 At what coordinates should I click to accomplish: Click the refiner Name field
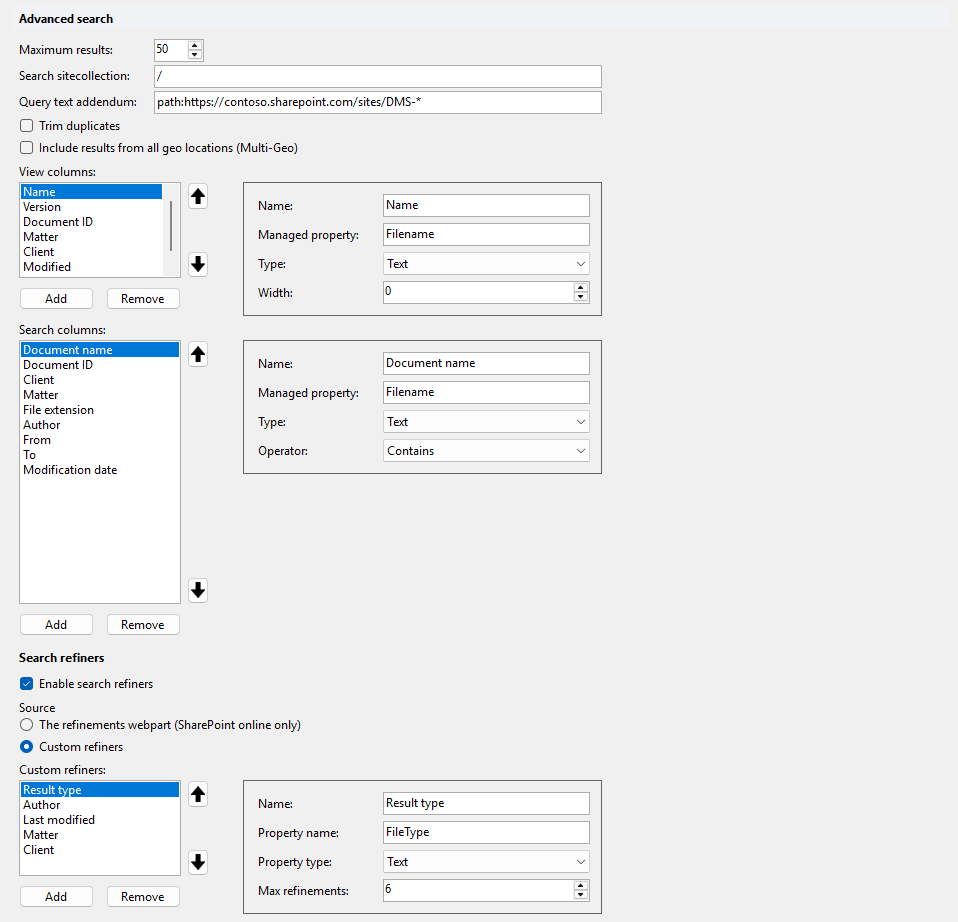click(486, 803)
